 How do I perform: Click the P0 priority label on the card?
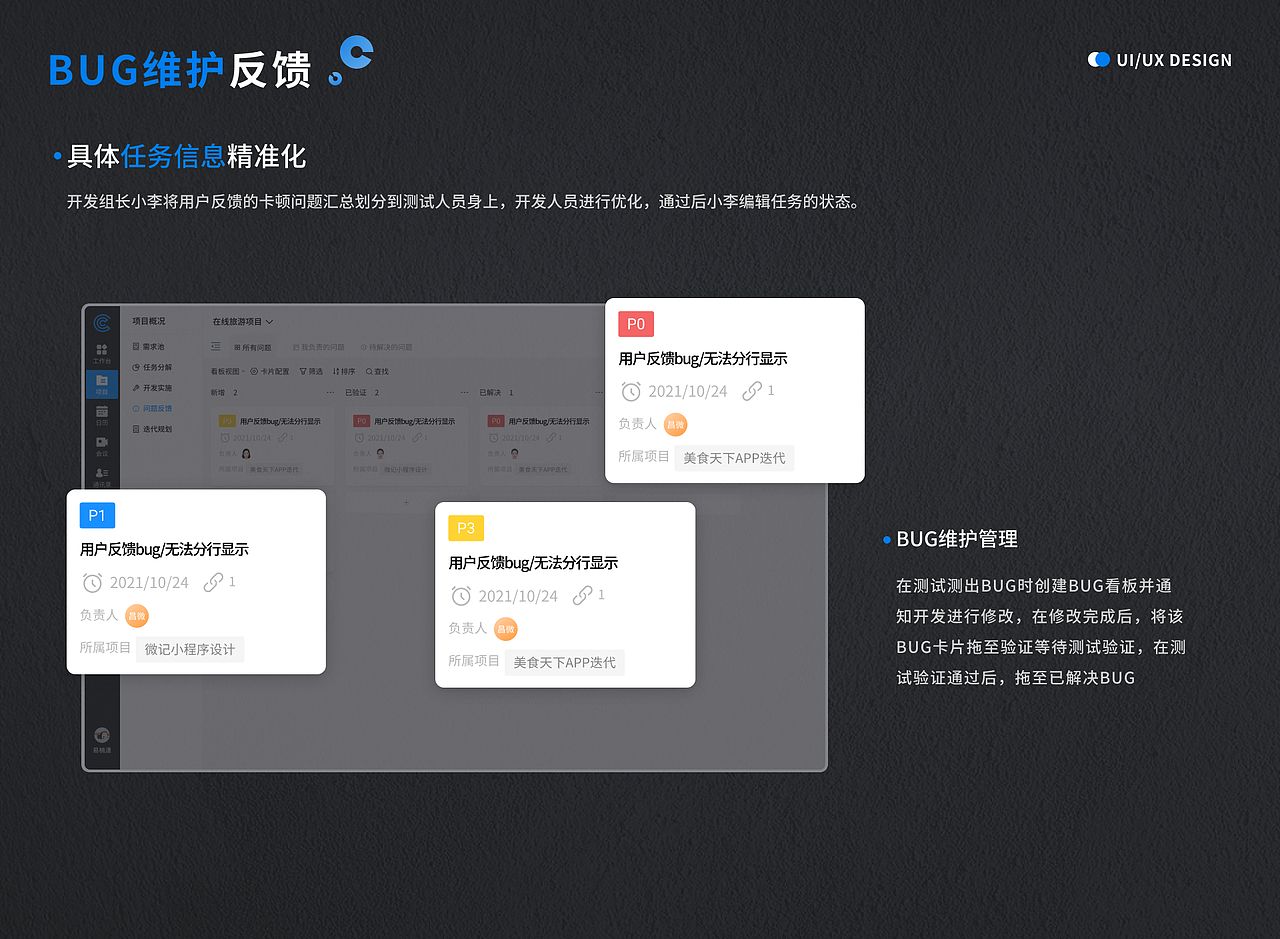click(636, 323)
